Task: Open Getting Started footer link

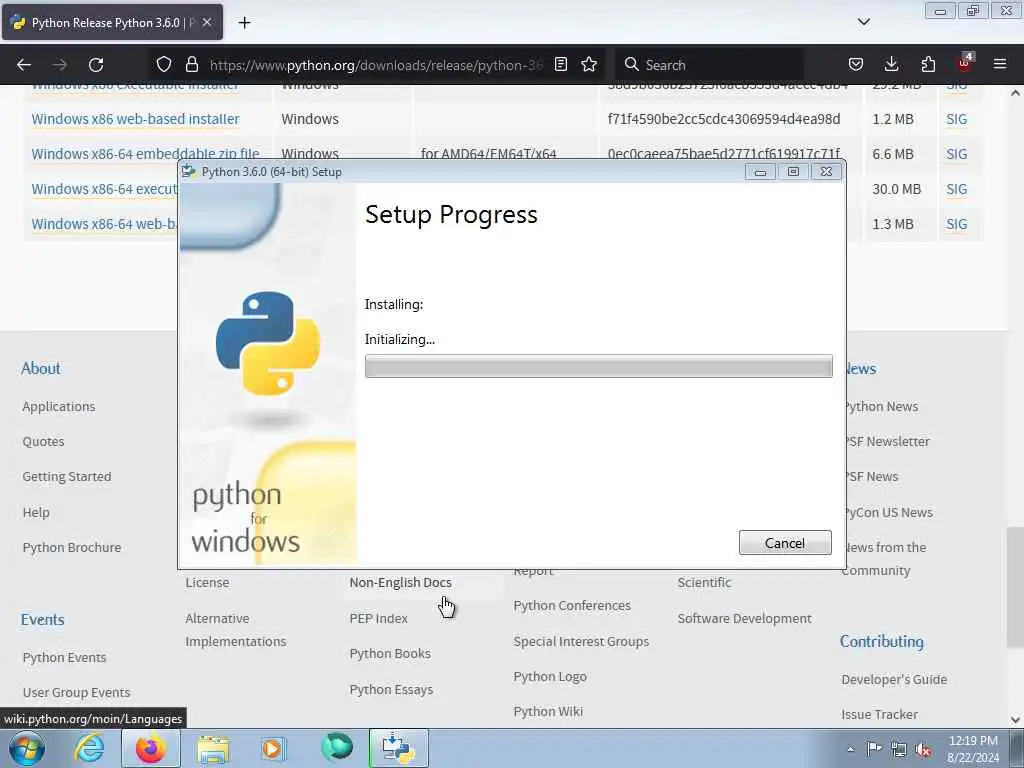Action: tap(67, 477)
